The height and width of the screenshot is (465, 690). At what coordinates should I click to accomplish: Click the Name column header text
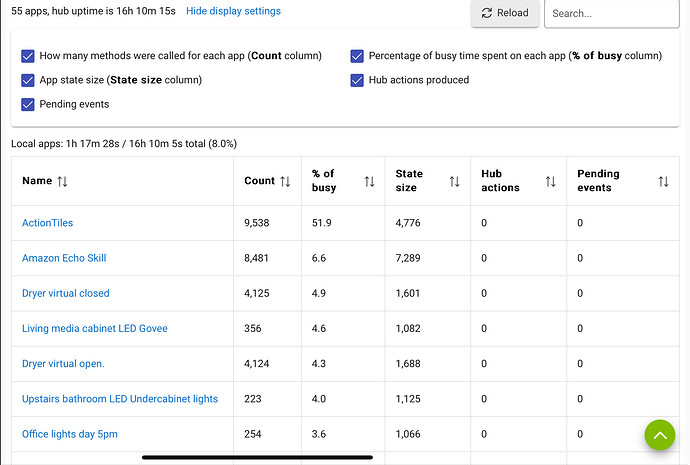[37, 181]
